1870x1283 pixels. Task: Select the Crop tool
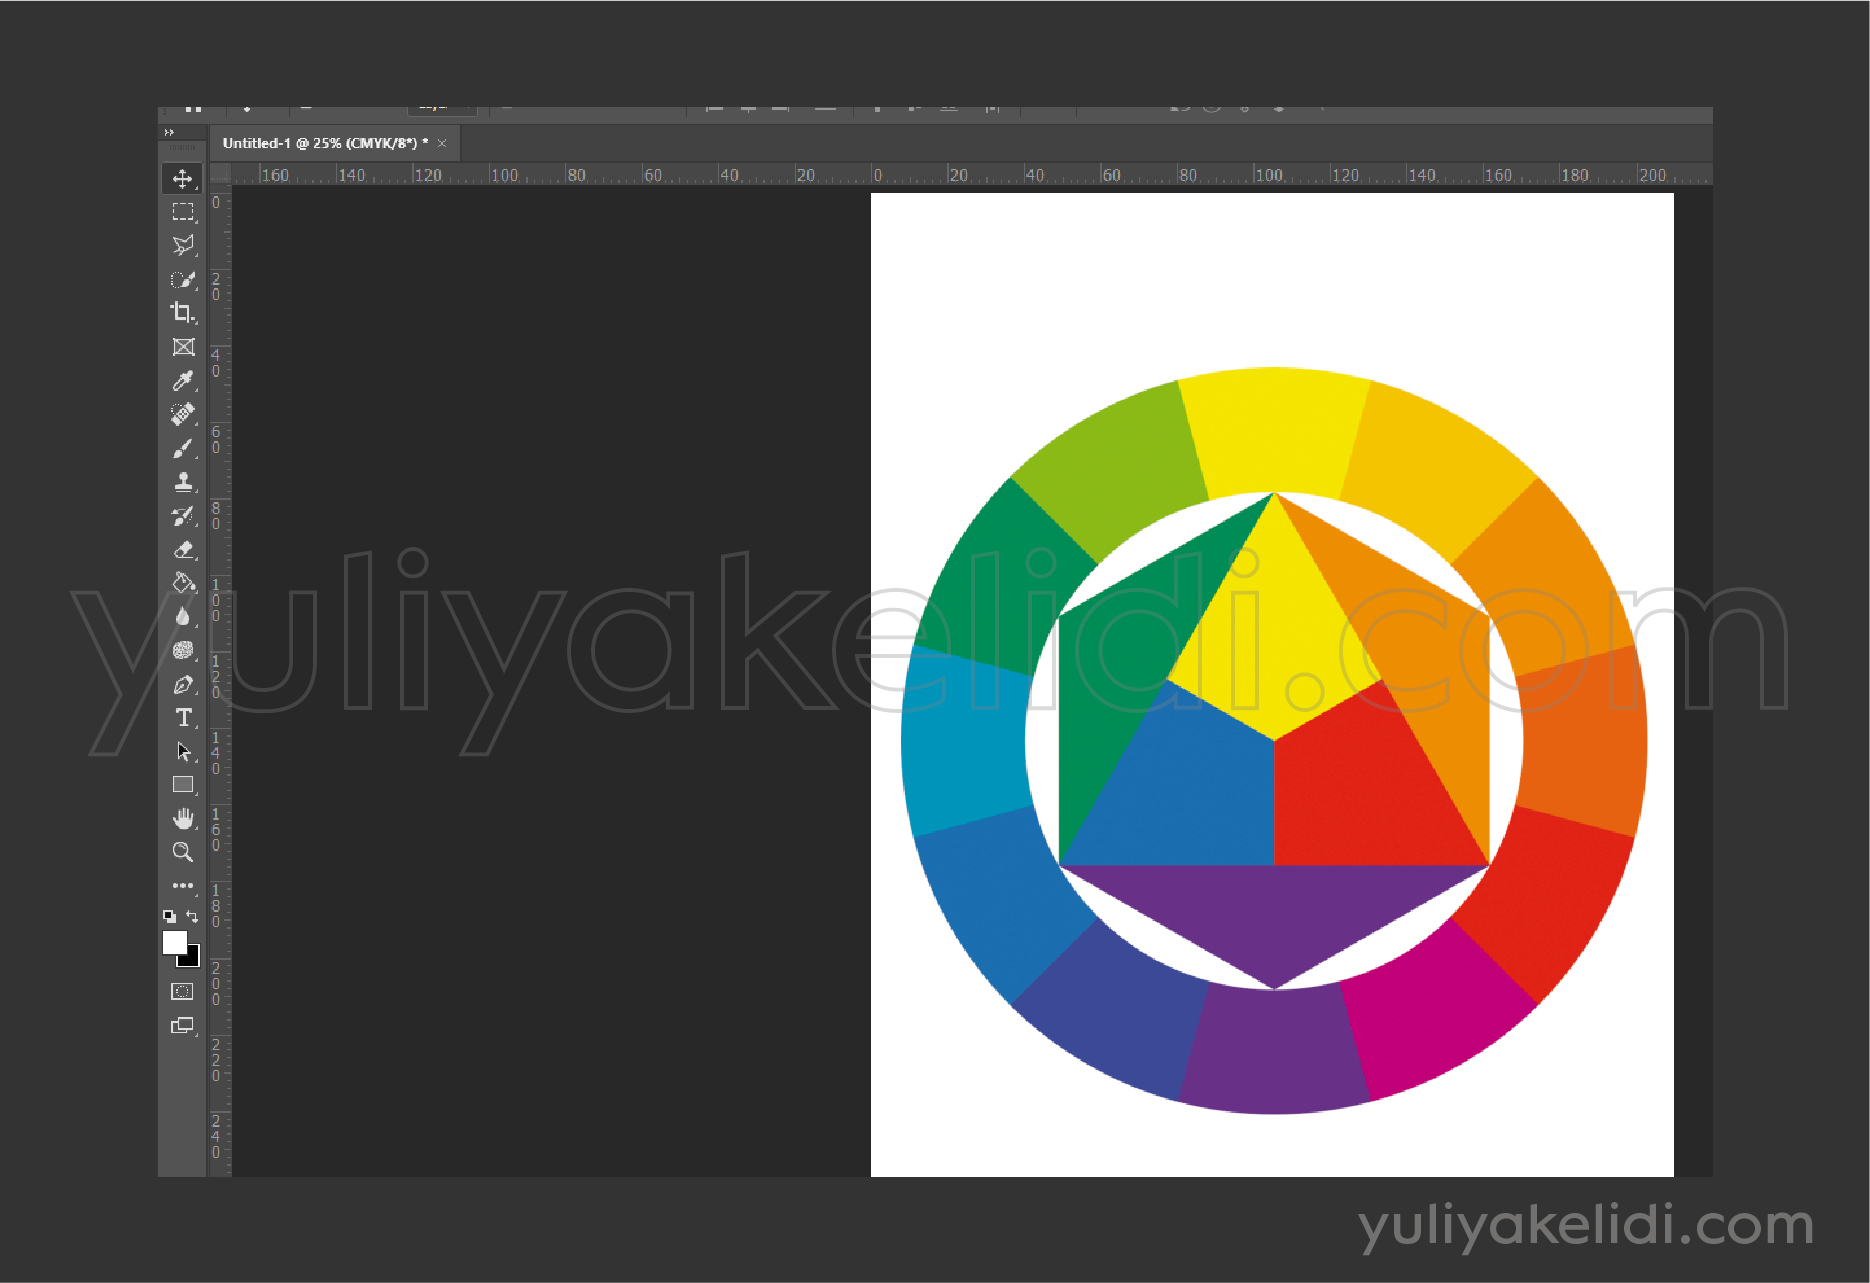click(x=182, y=313)
